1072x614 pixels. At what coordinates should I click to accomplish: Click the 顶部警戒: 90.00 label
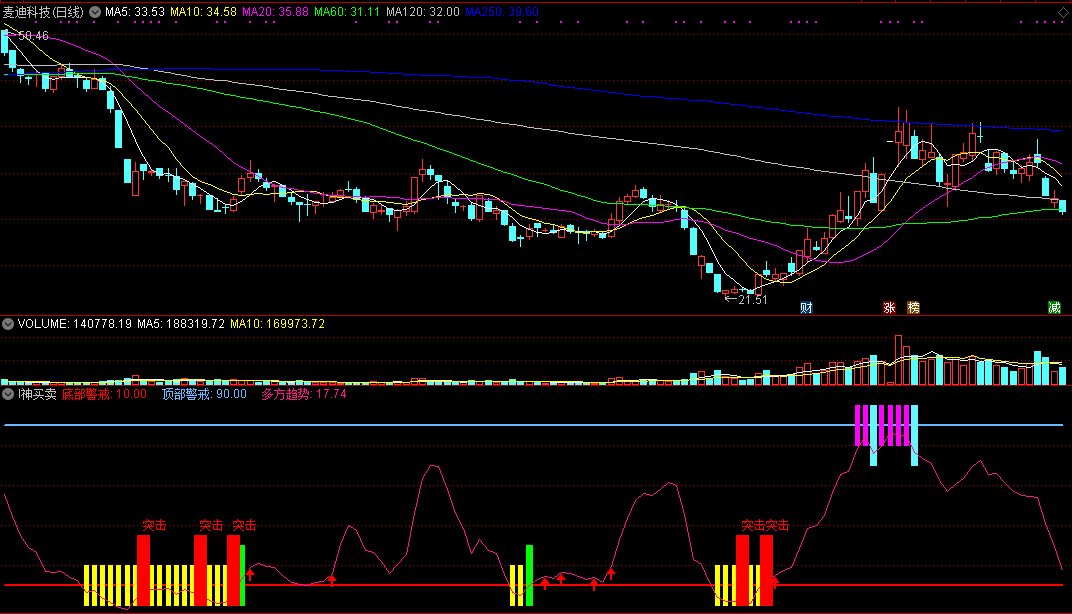click(204, 395)
